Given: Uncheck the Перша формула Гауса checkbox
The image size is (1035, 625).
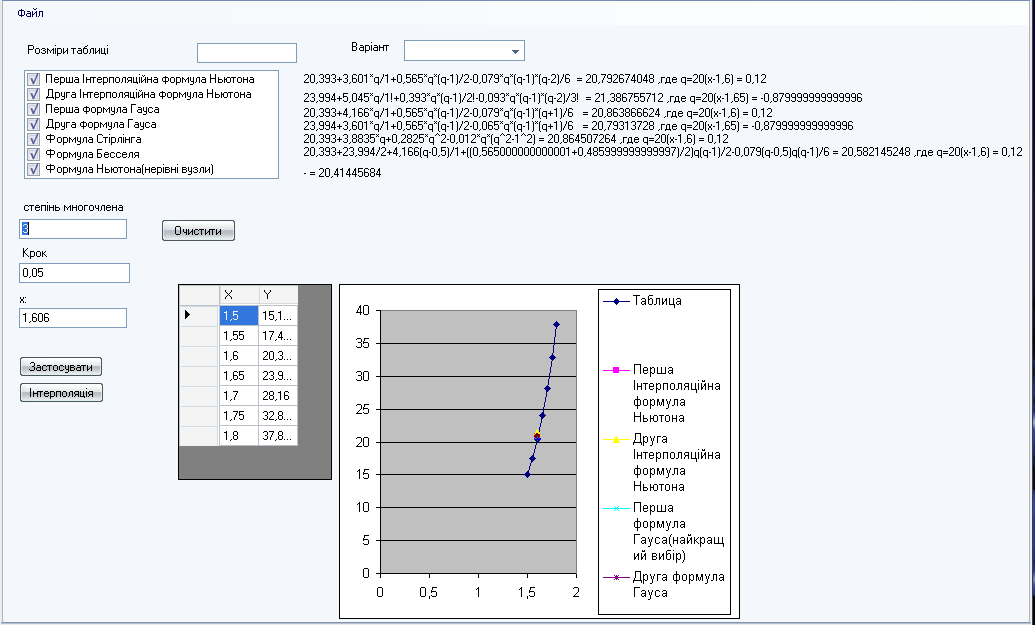Looking at the screenshot, I should [x=34, y=109].
